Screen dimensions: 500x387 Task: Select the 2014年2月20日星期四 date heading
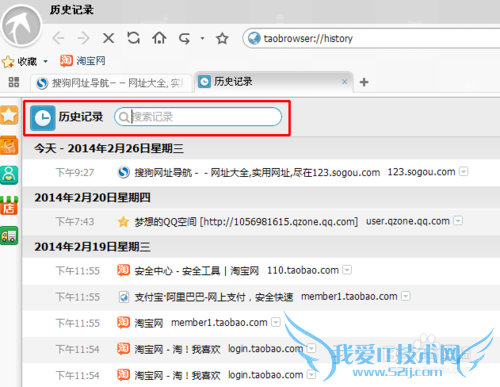pos(92,197)
